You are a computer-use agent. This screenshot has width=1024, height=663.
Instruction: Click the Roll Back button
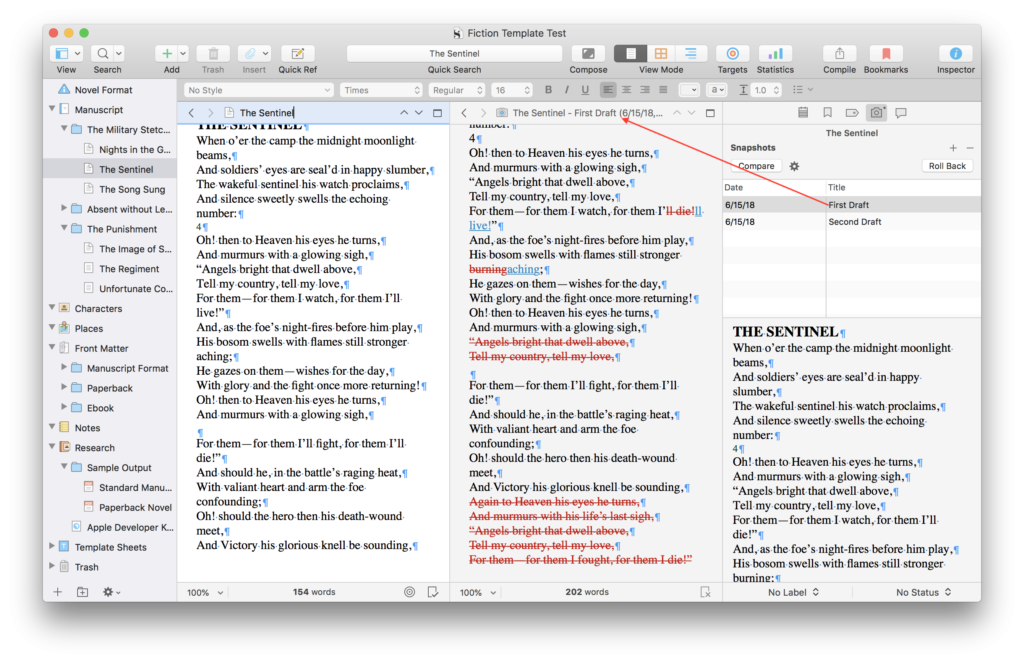[947, 167]
